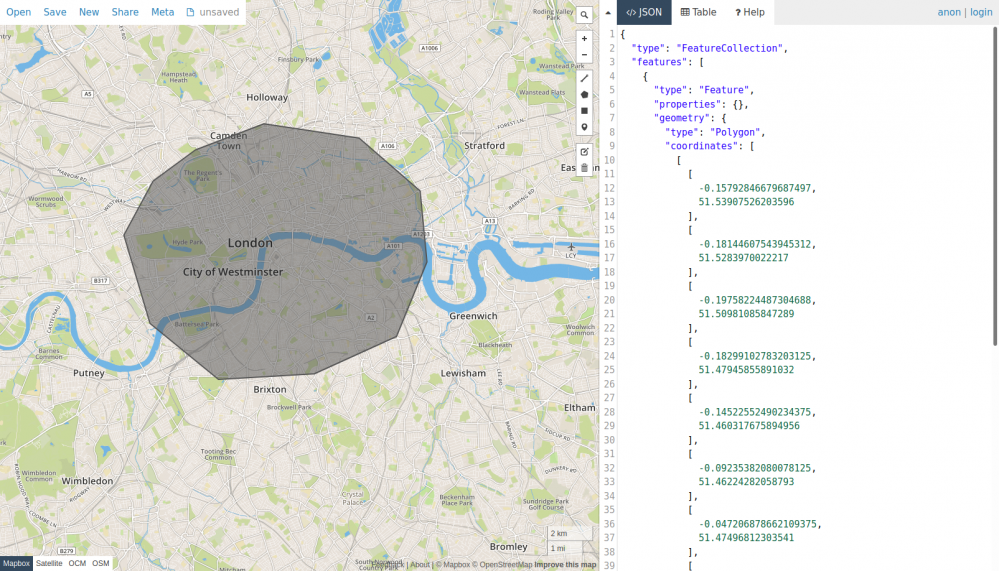Screen dimensions: 999x571
Task: Click the "Polygon" type value
Action: [x=735, y=133]
